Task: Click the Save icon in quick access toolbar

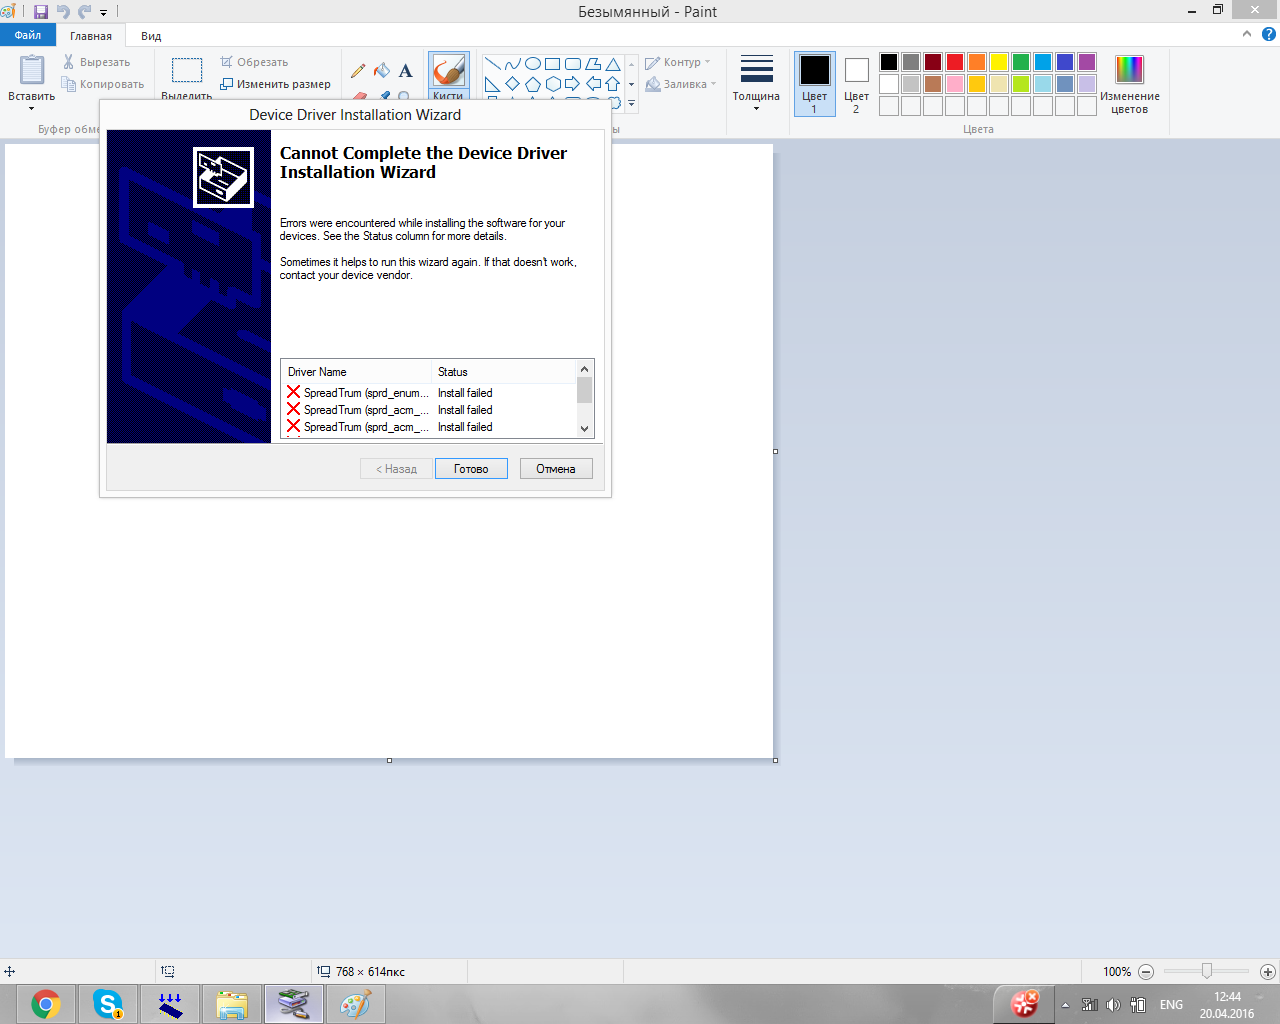Action: 41,12
